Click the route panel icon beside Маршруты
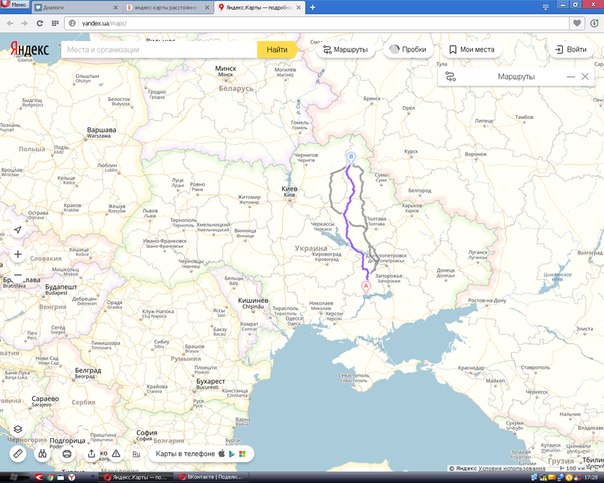 (450, 77)
